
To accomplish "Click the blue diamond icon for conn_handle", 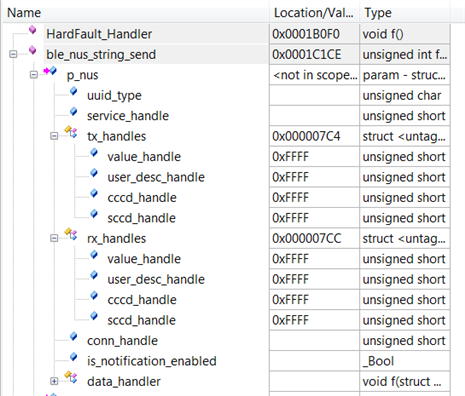I will coord(74,336).
